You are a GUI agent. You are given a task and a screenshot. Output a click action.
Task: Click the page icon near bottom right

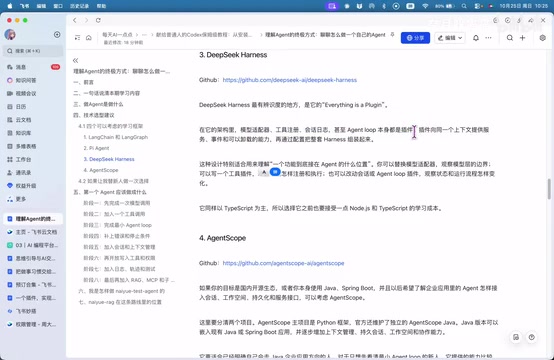click(x=516, y=337)
